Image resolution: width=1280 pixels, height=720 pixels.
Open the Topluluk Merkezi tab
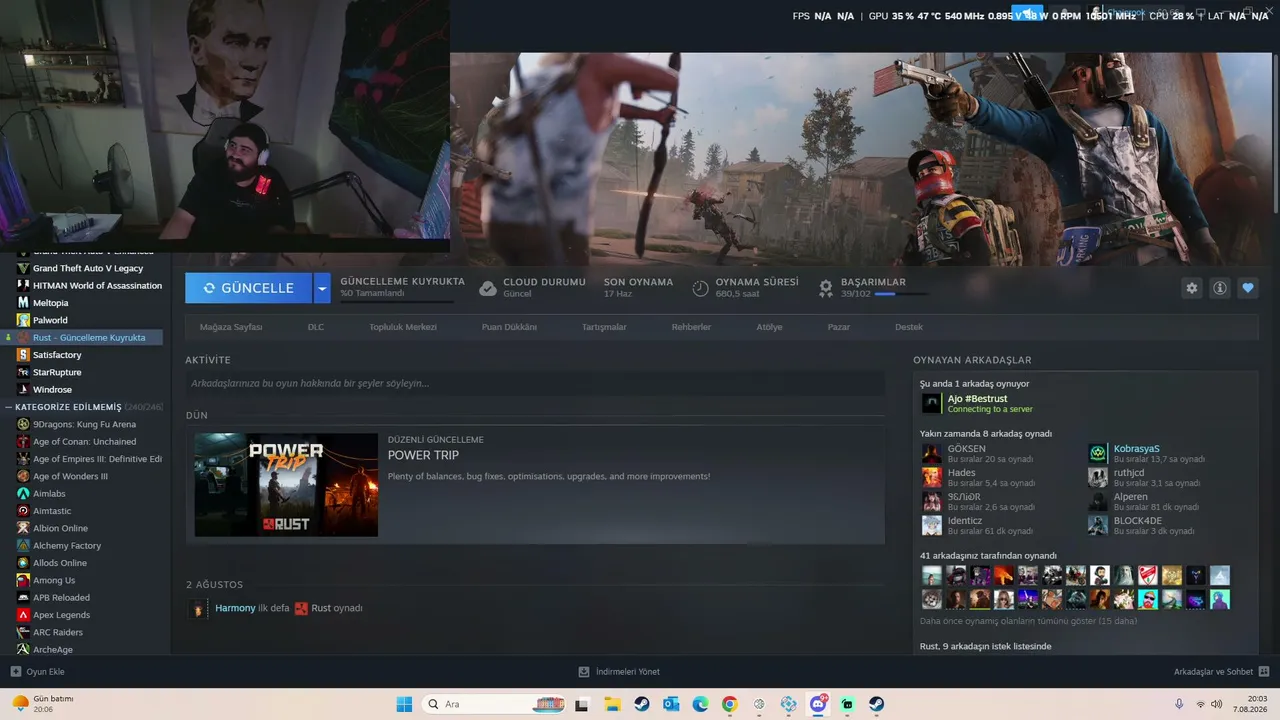tap(403, 327)
